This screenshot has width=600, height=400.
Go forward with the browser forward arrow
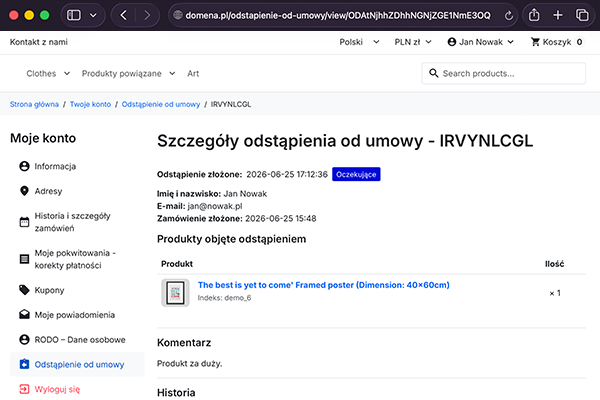coord(147,15)
